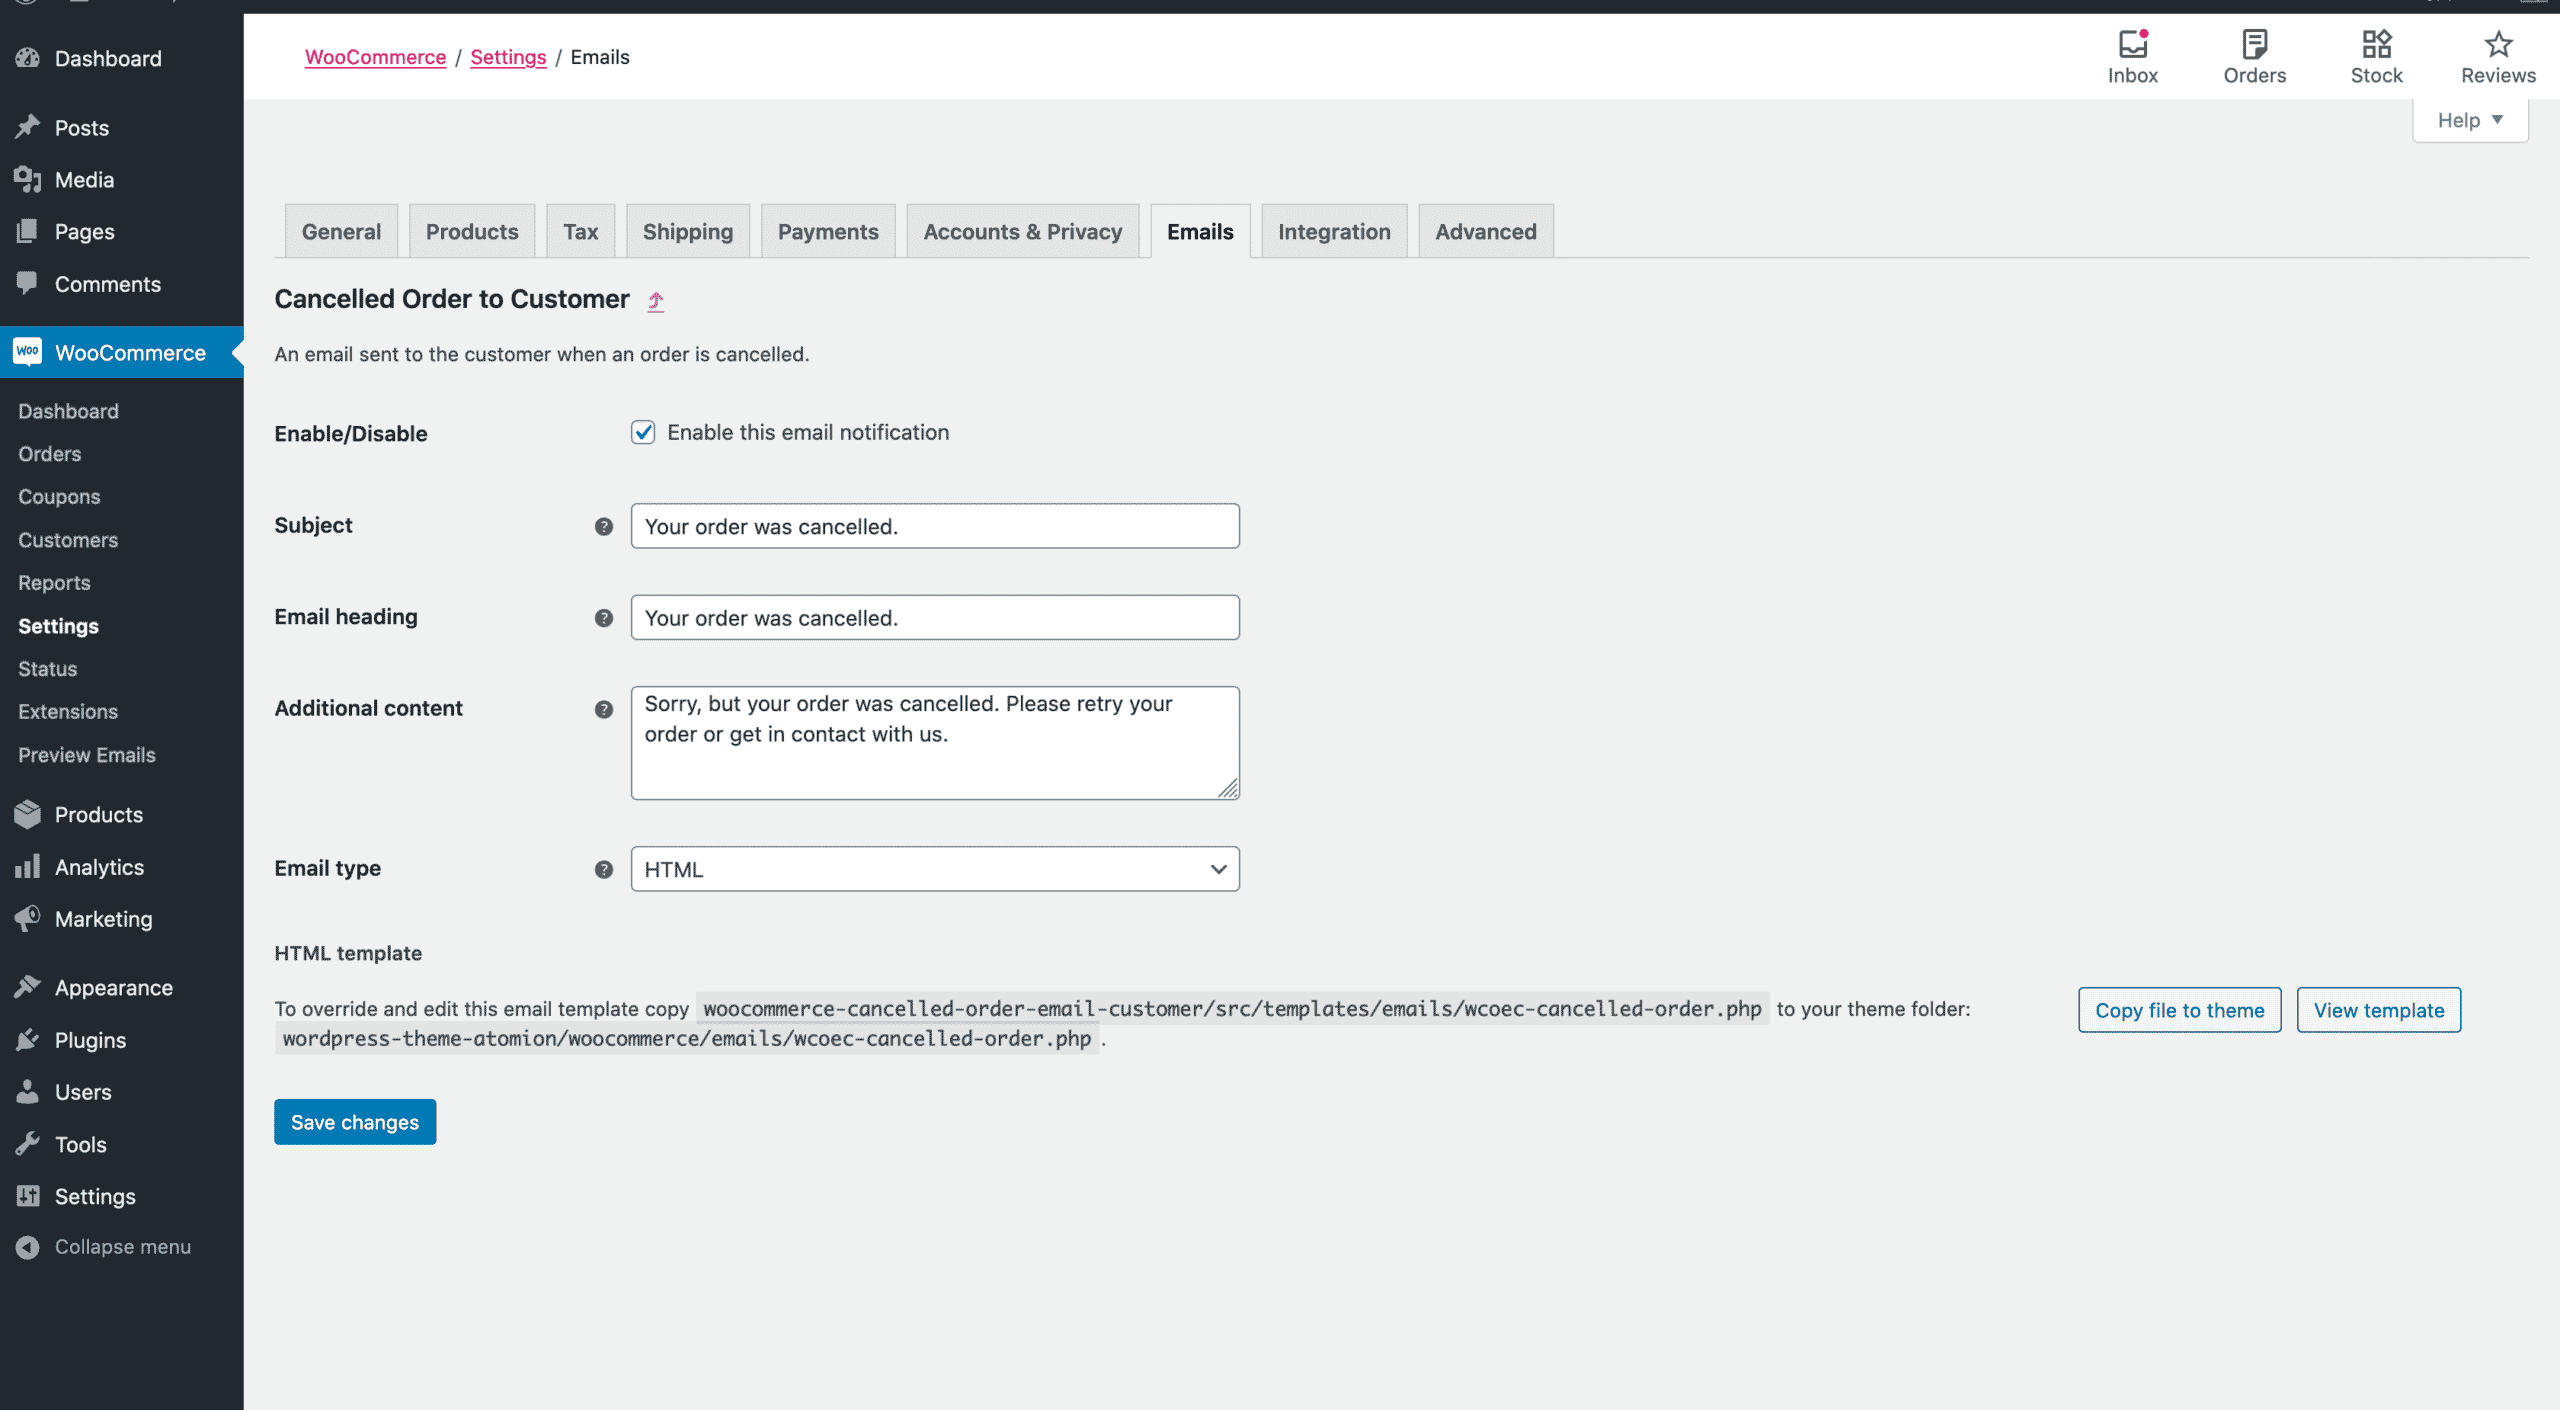Click the help tooltip icon for Subject

604,527
